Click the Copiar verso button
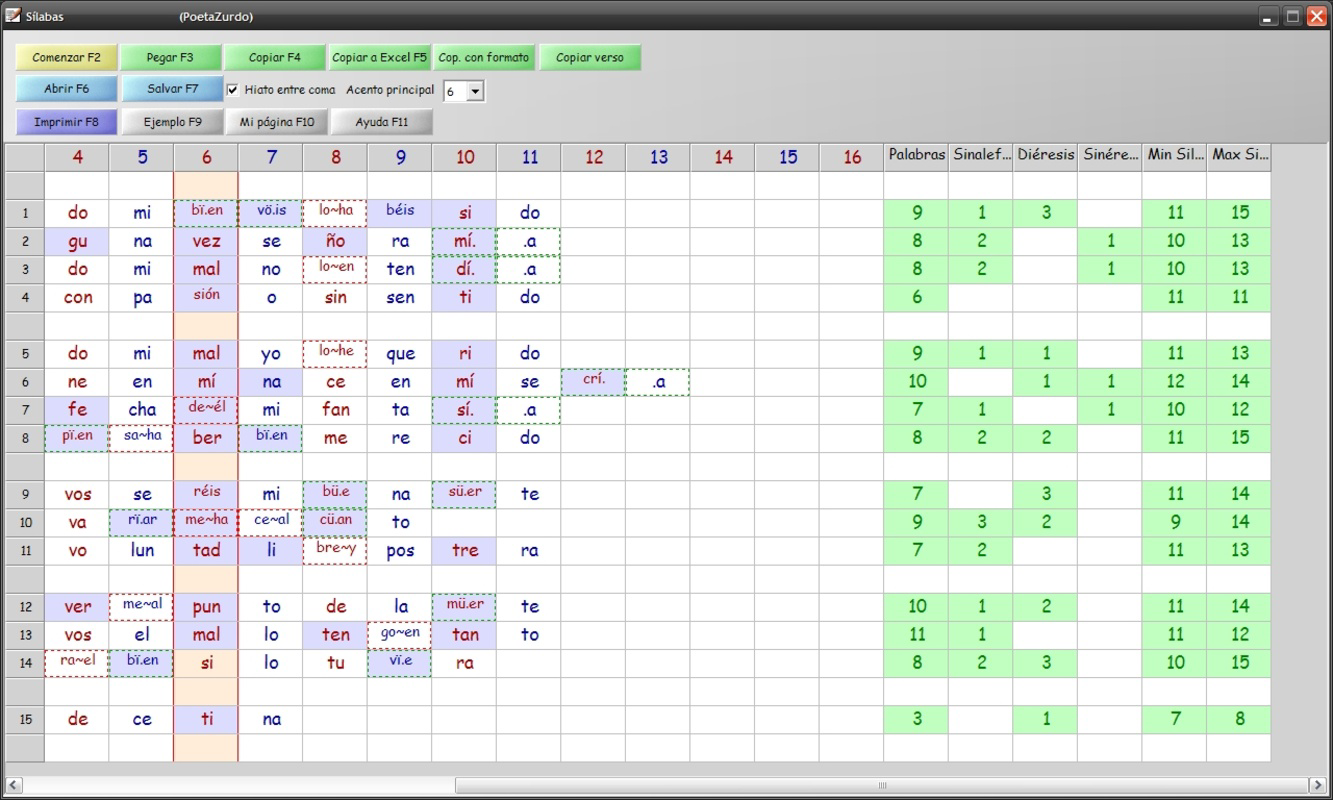1333x800 pixels. click(x=590, y=57)
